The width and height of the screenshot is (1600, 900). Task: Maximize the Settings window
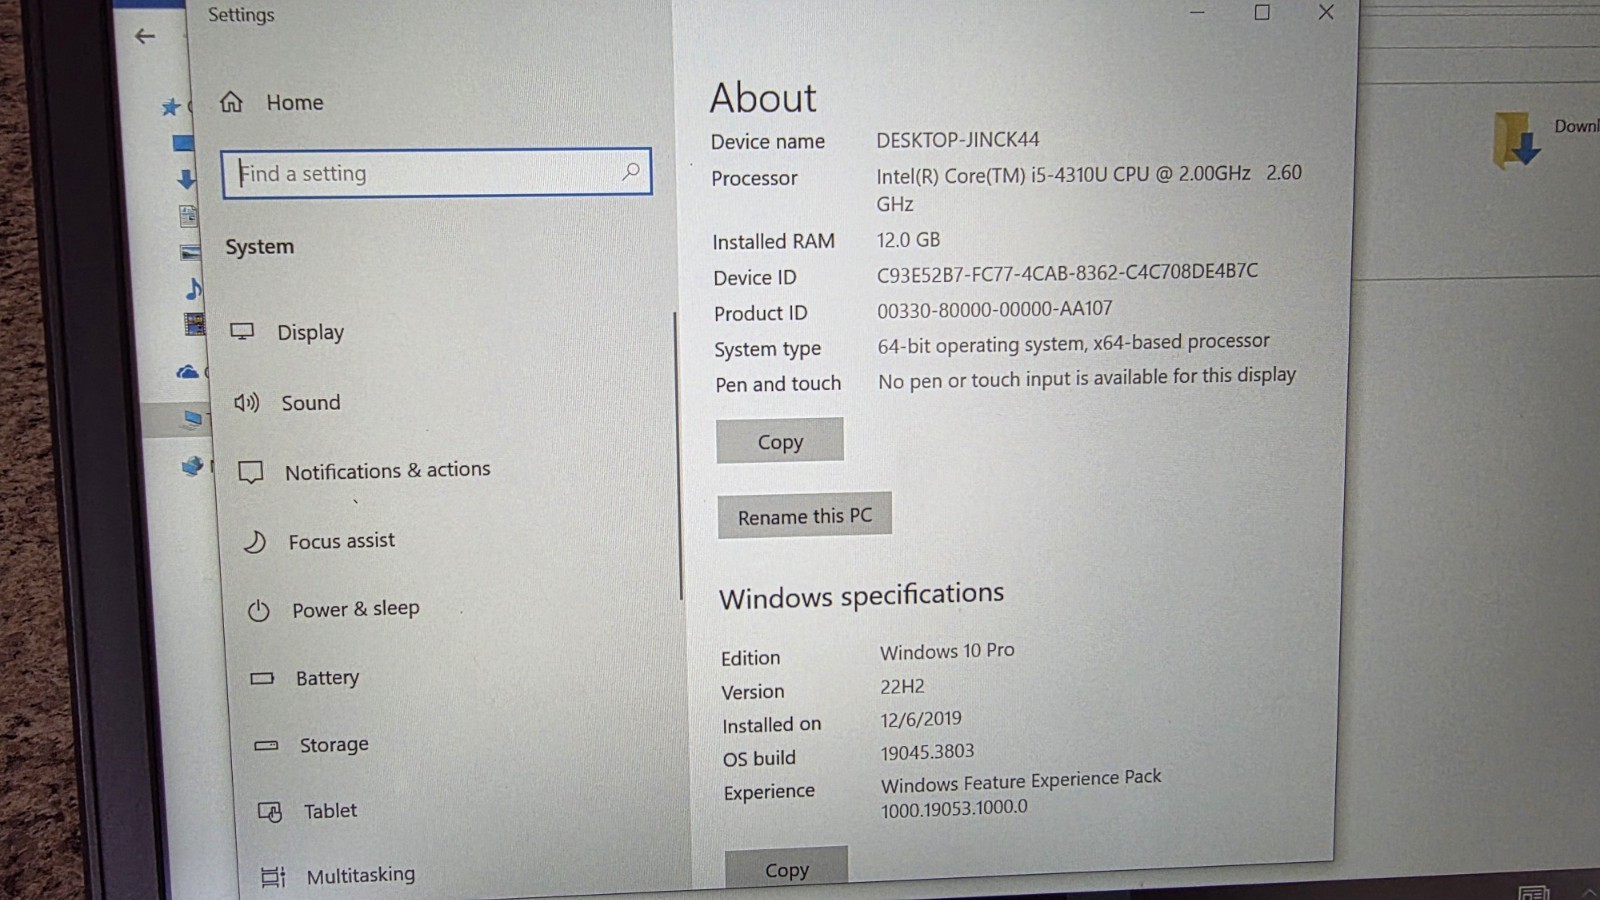coord(1262,12)
